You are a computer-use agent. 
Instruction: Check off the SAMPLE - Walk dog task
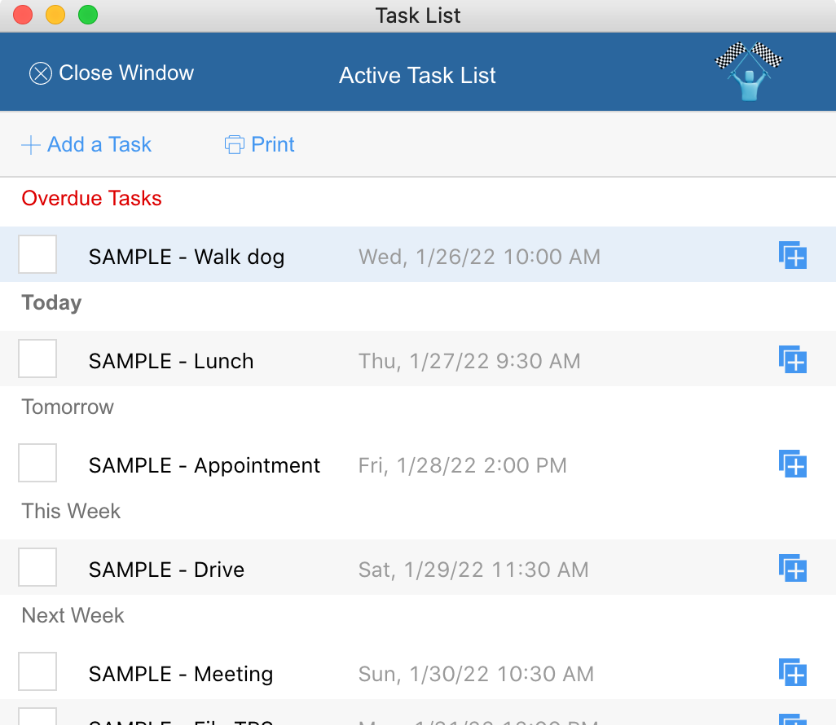pyautogui.click(x=38, y=254)
